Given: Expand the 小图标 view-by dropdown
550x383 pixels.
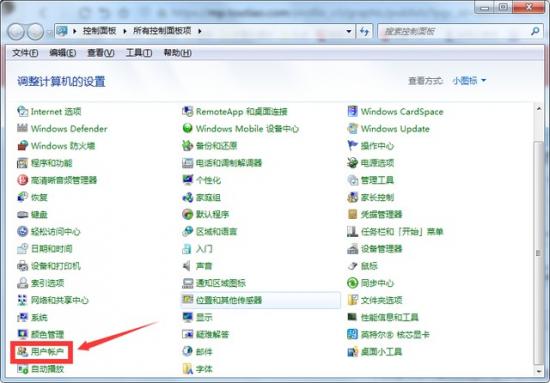Looking at the screenshot, I should tap(469, 81).
